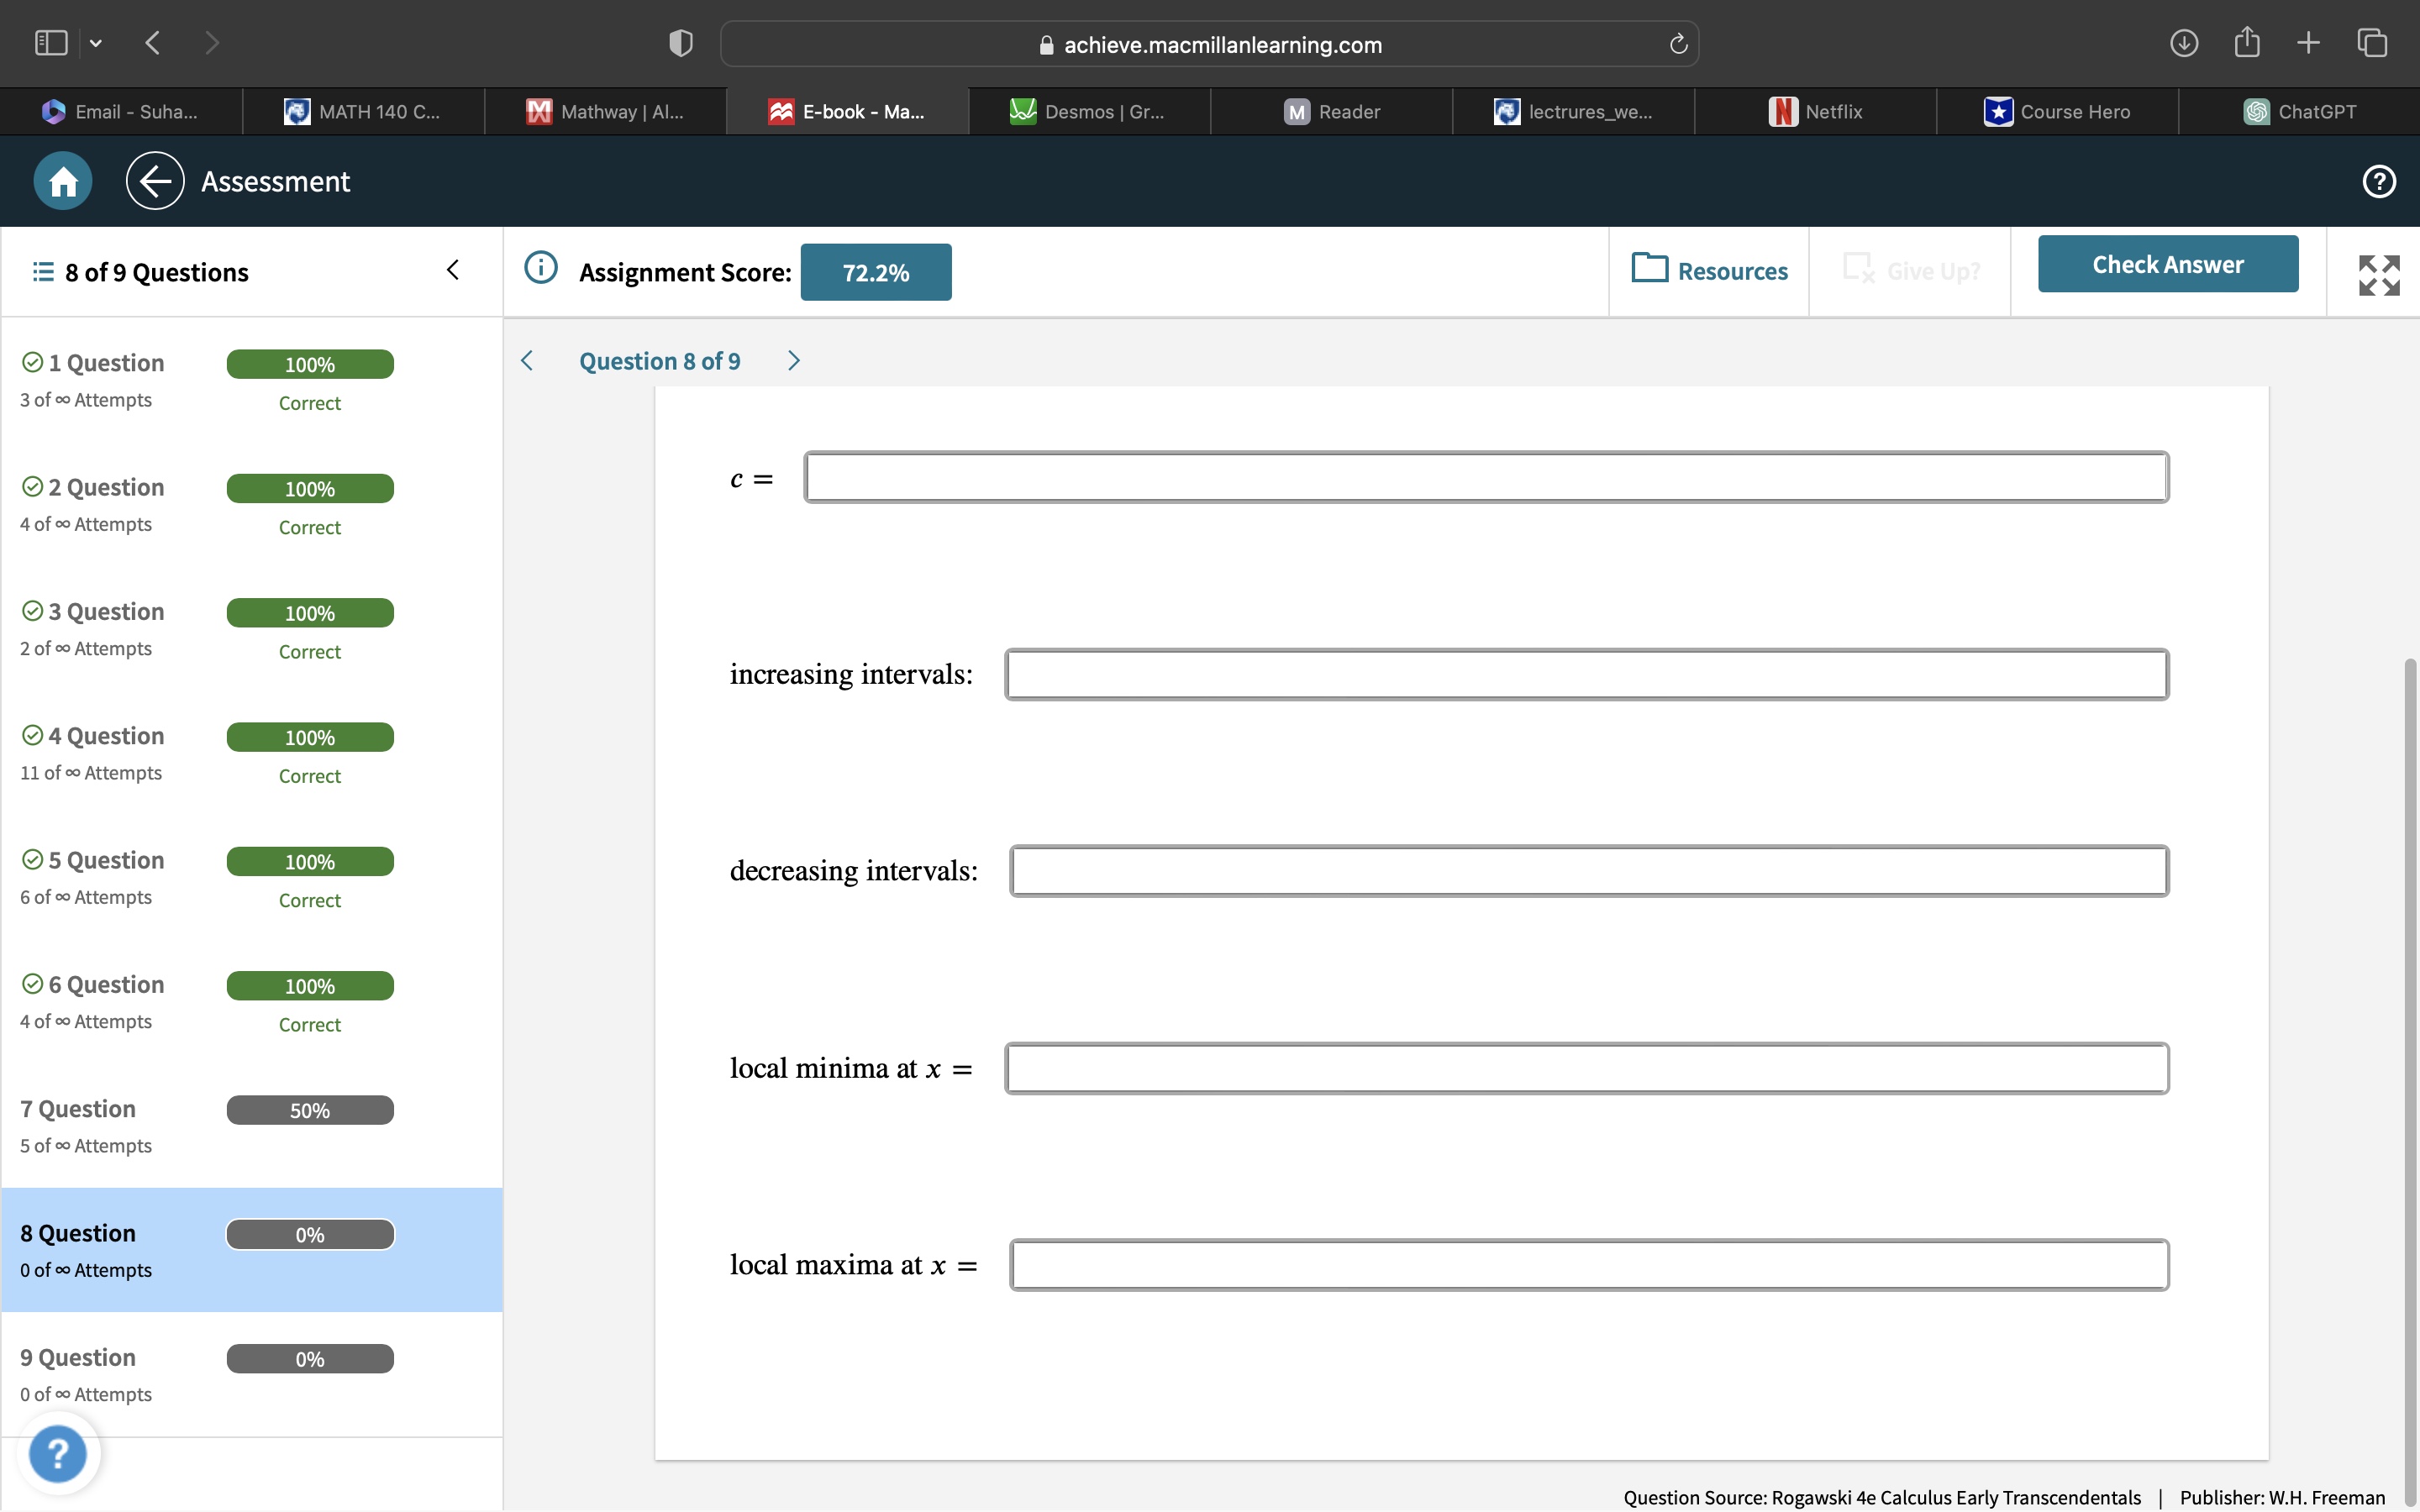Switch to the Mathway browser tab
Screen dimensions: 2420x1512
[606, 112]
